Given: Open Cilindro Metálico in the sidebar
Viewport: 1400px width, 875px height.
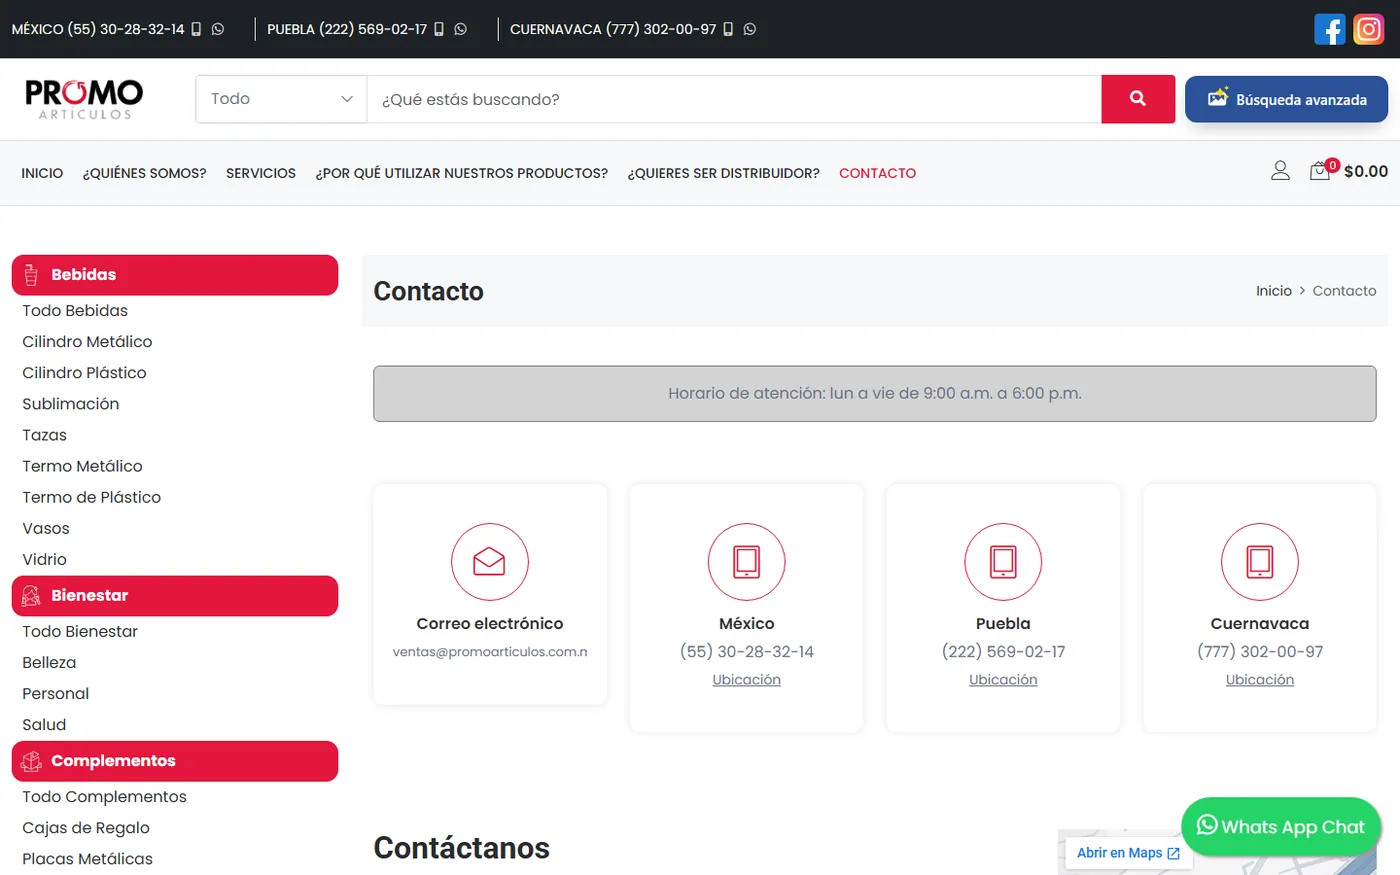Looking at the screenshot, I should click(87, 342).
